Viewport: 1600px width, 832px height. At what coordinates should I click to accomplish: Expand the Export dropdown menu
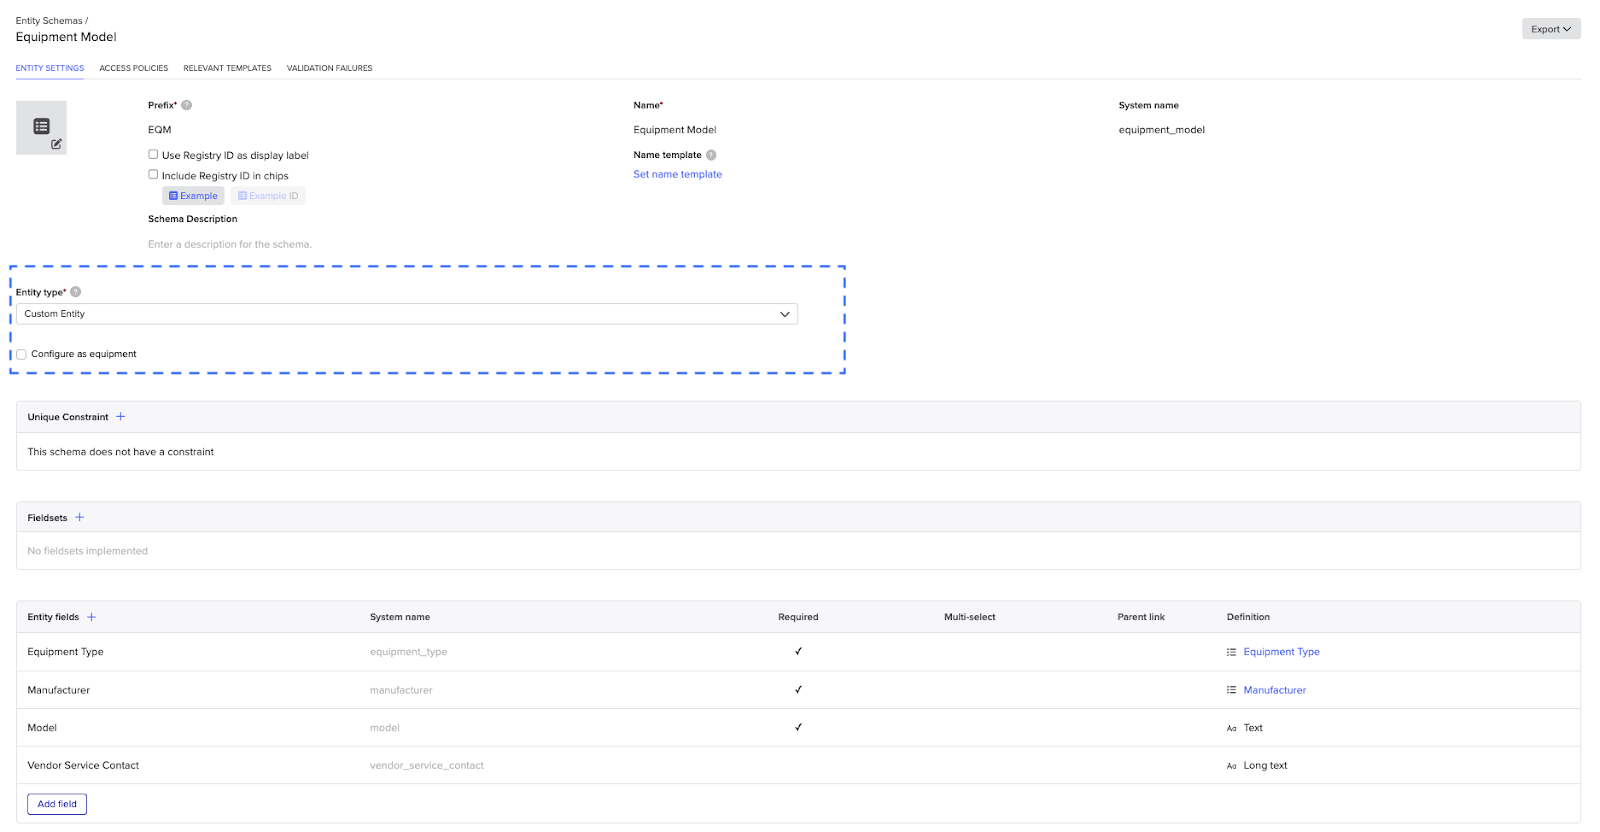click(x=1550, y=29)
